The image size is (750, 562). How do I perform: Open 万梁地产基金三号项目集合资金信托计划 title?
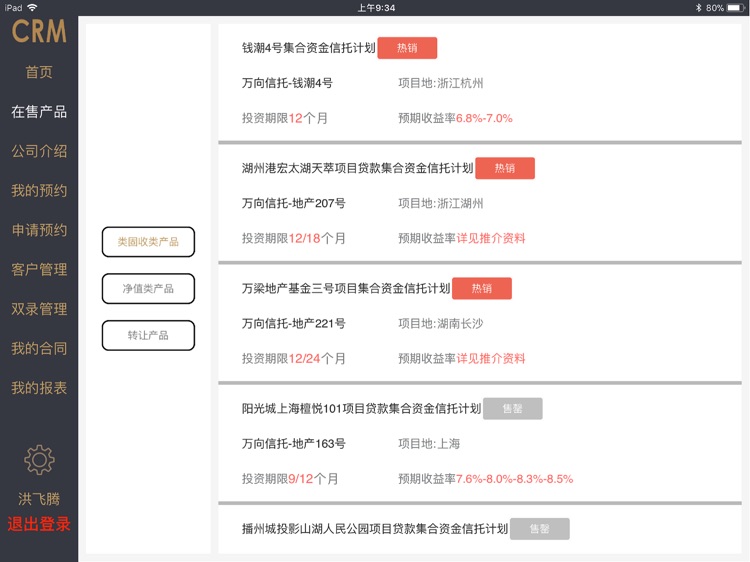(x=346, y=288)
